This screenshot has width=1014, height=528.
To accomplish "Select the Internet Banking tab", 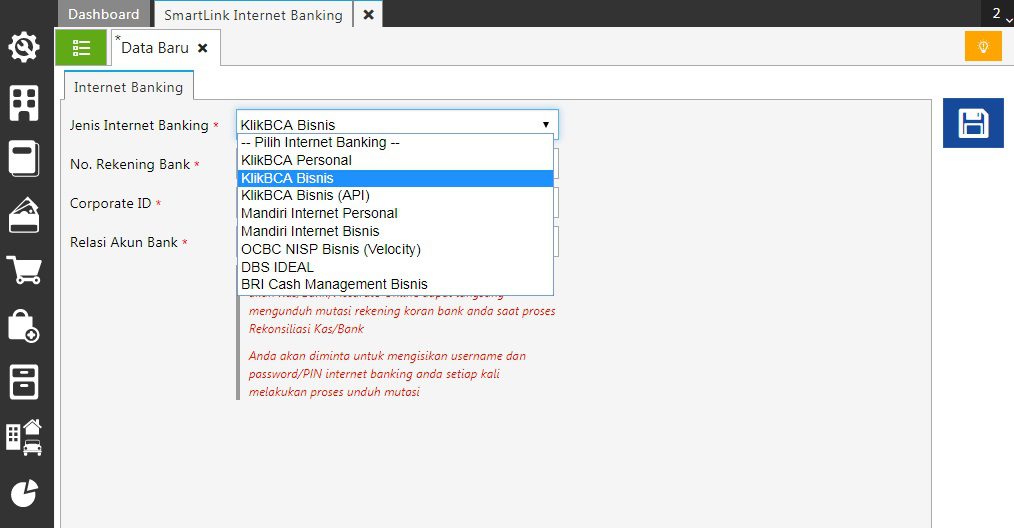I will coord(128,87).
